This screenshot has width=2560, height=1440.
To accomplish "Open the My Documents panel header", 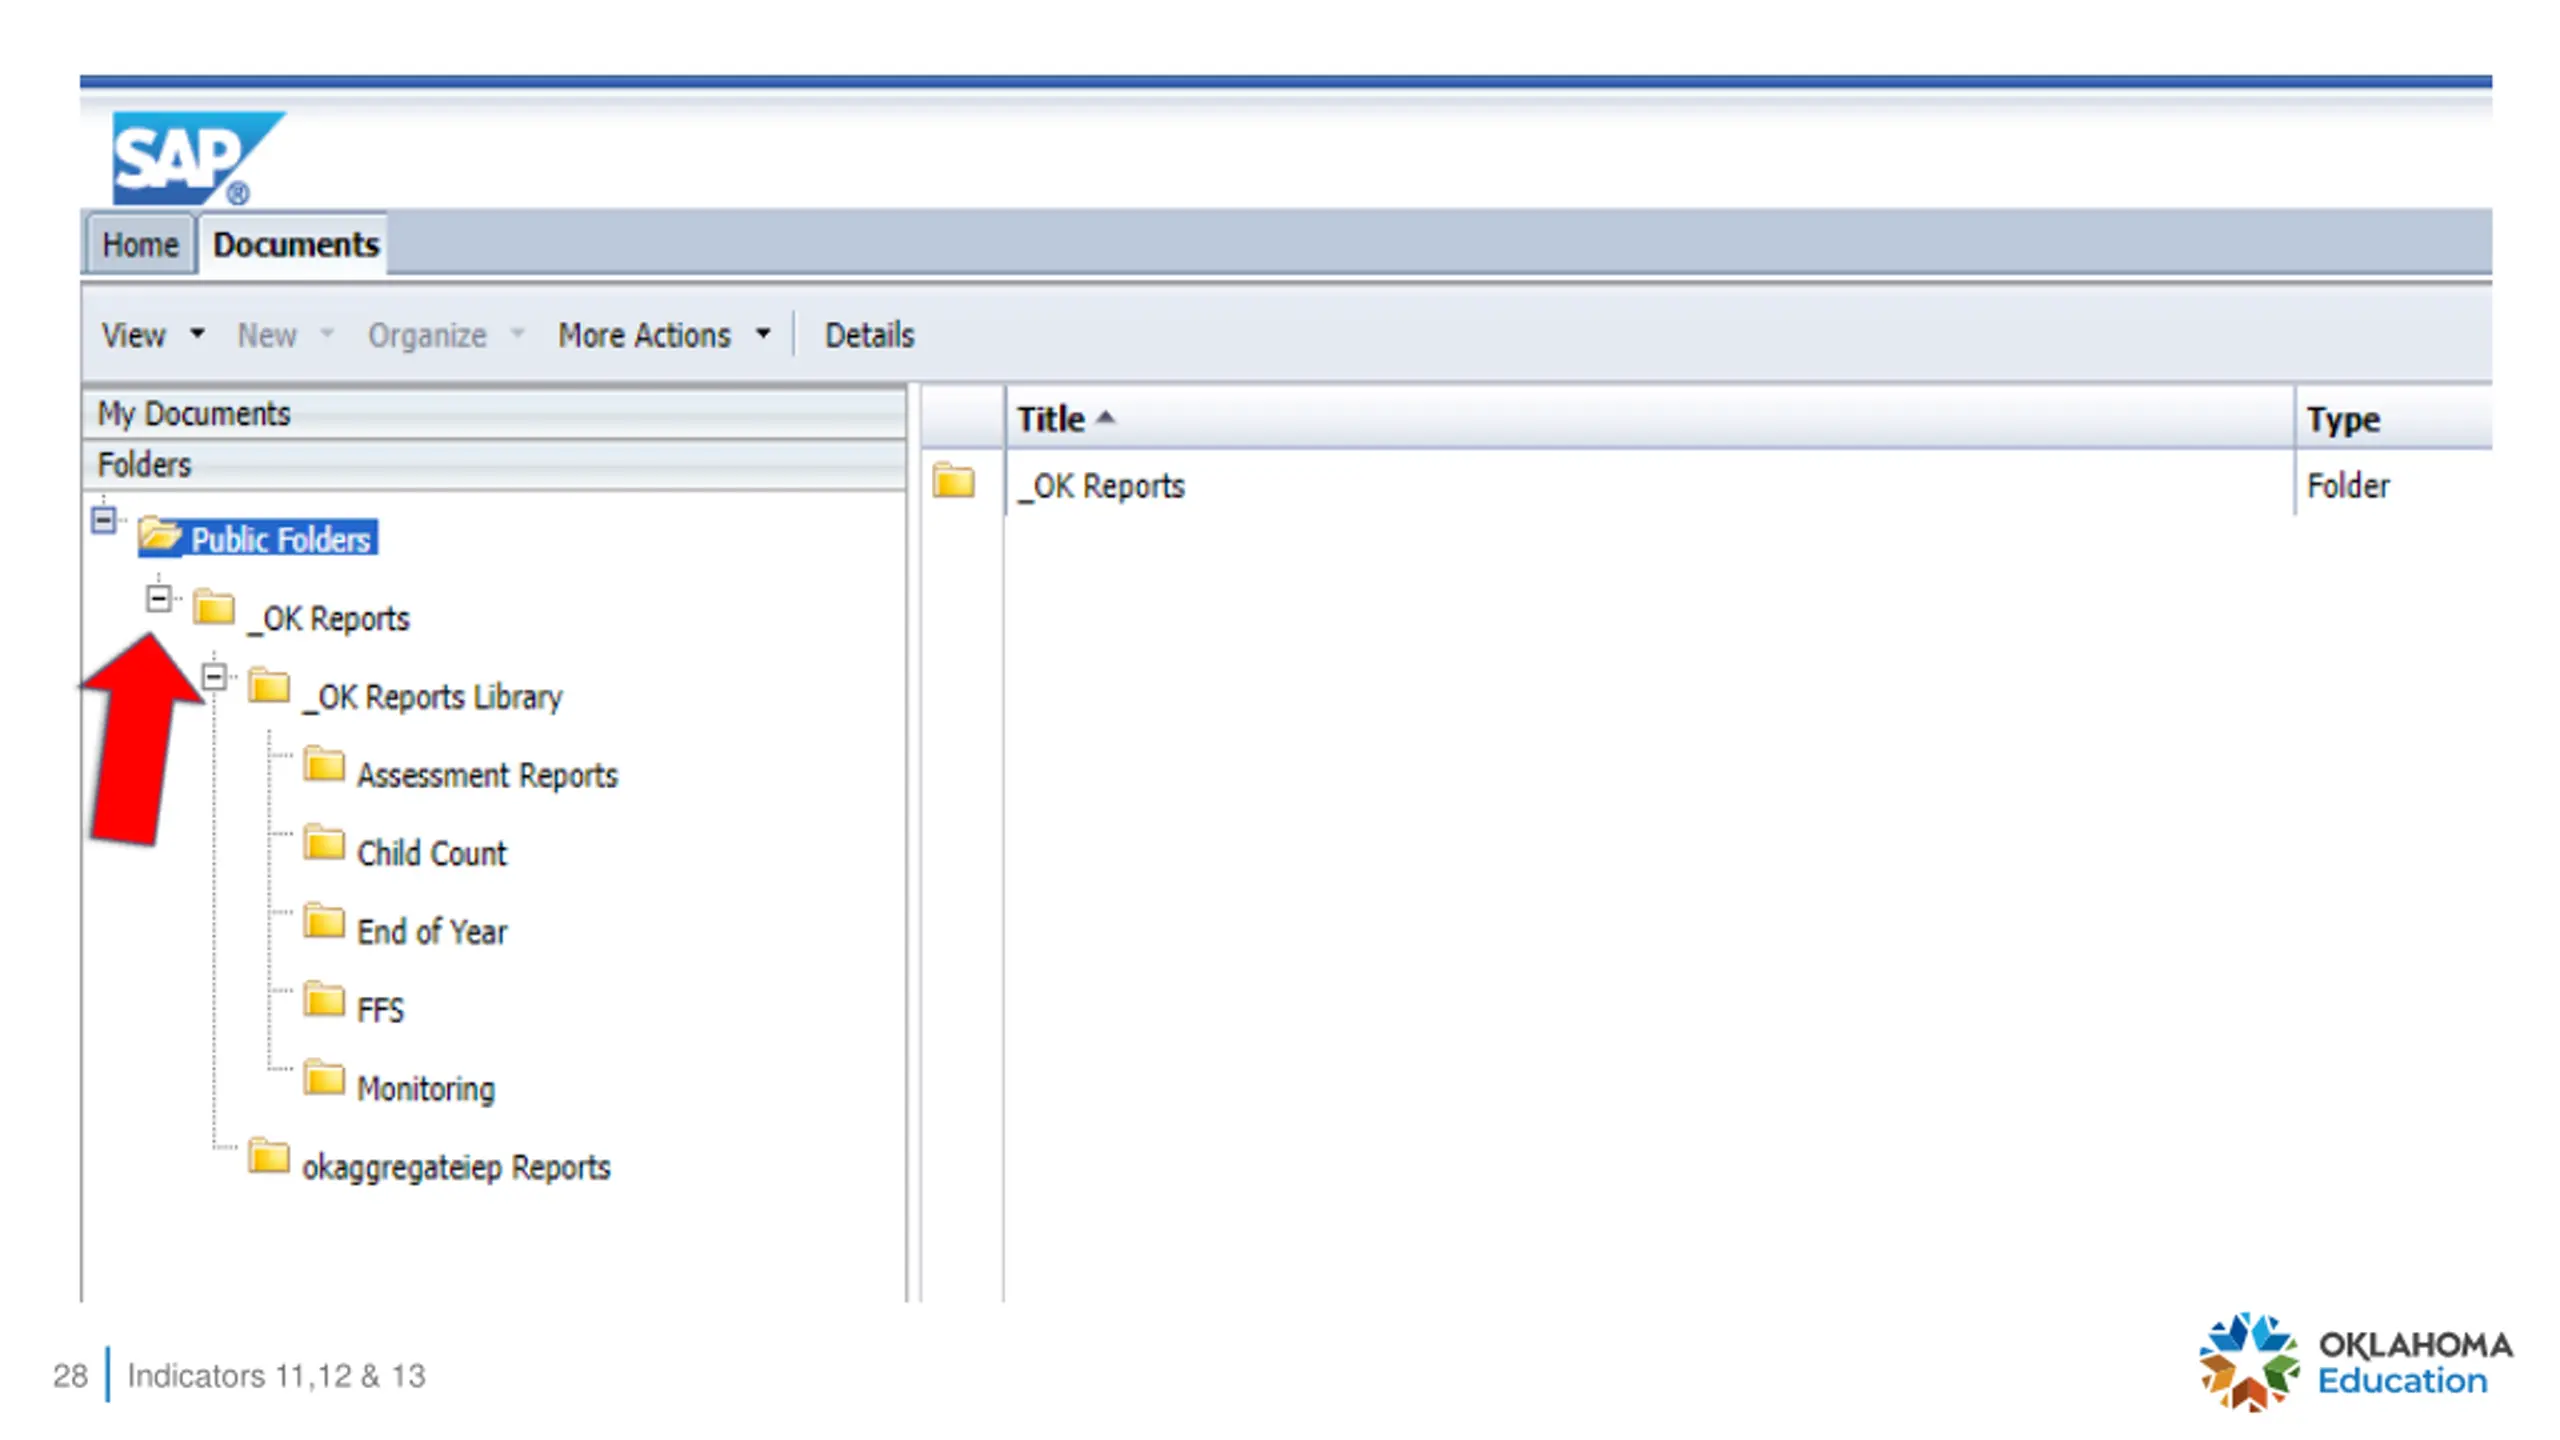I will pos(494,413).
